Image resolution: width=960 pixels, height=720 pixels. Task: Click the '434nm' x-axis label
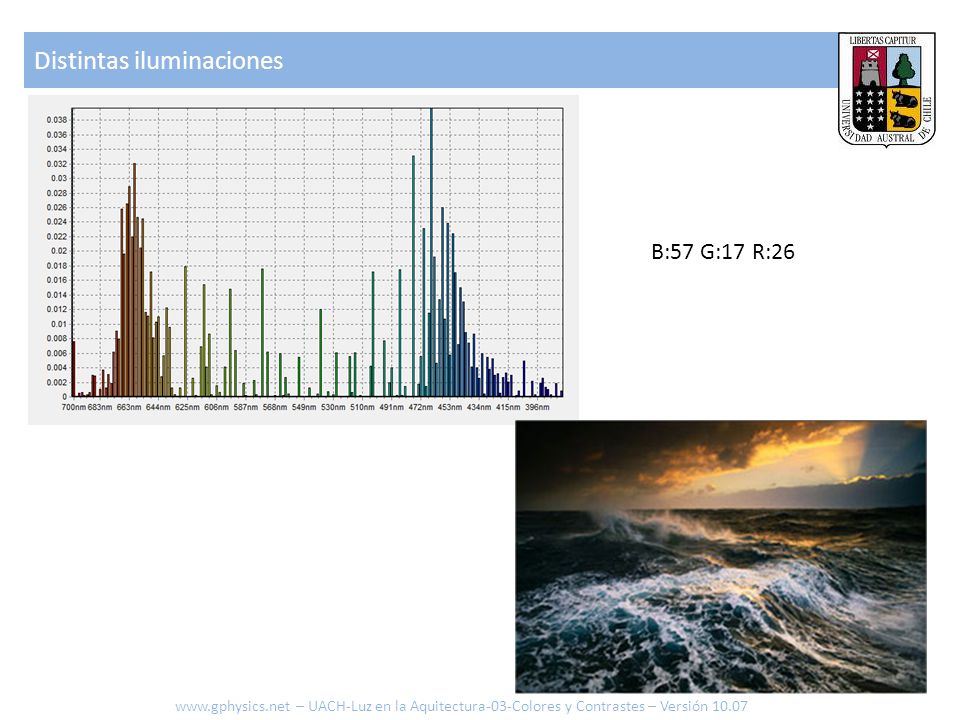point(479,407)
